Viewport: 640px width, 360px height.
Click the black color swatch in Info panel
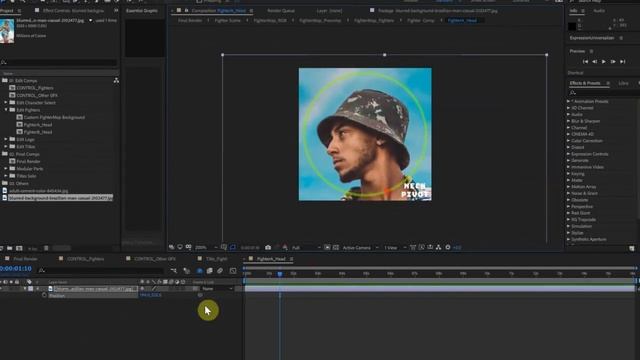(x=572, y=27)
